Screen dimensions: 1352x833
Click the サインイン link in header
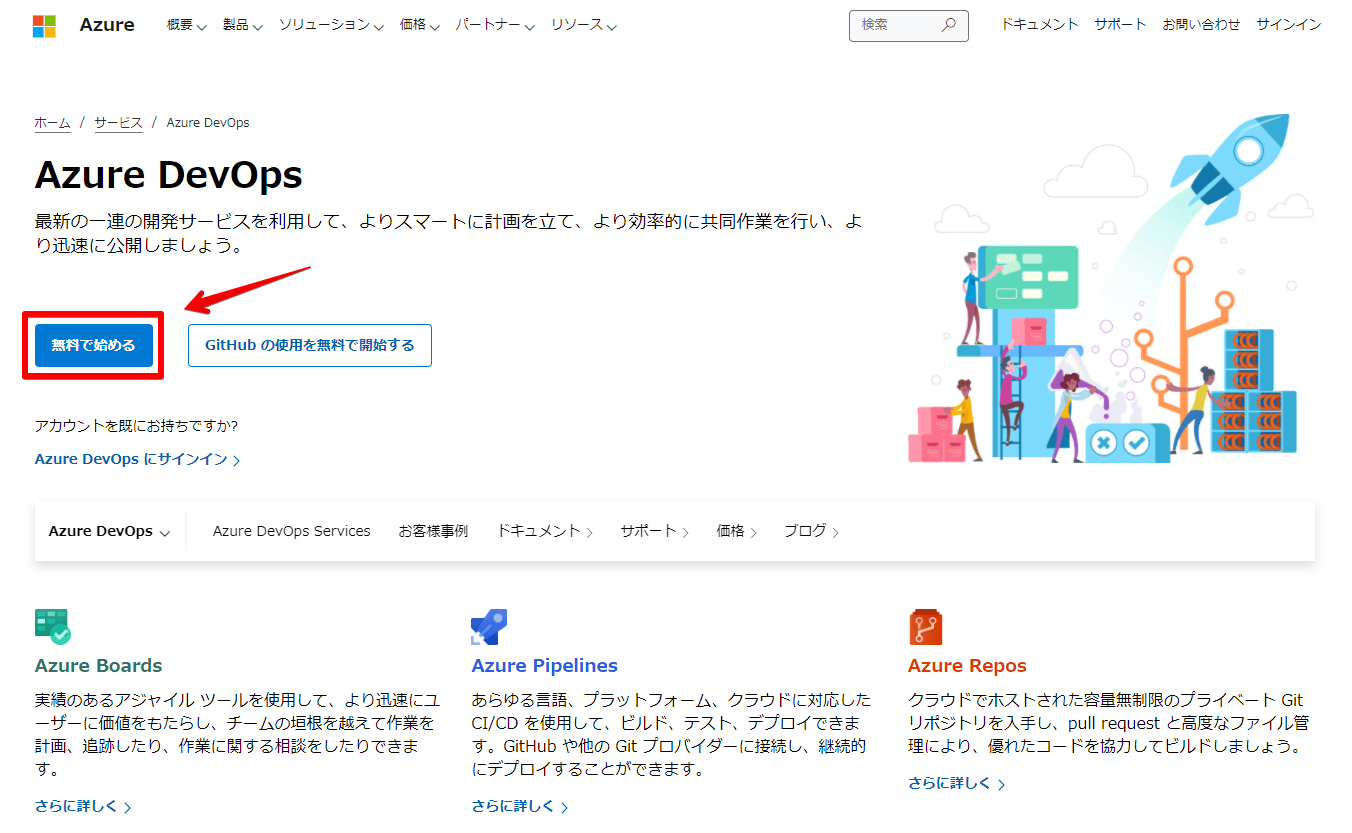click(1288, 25)
